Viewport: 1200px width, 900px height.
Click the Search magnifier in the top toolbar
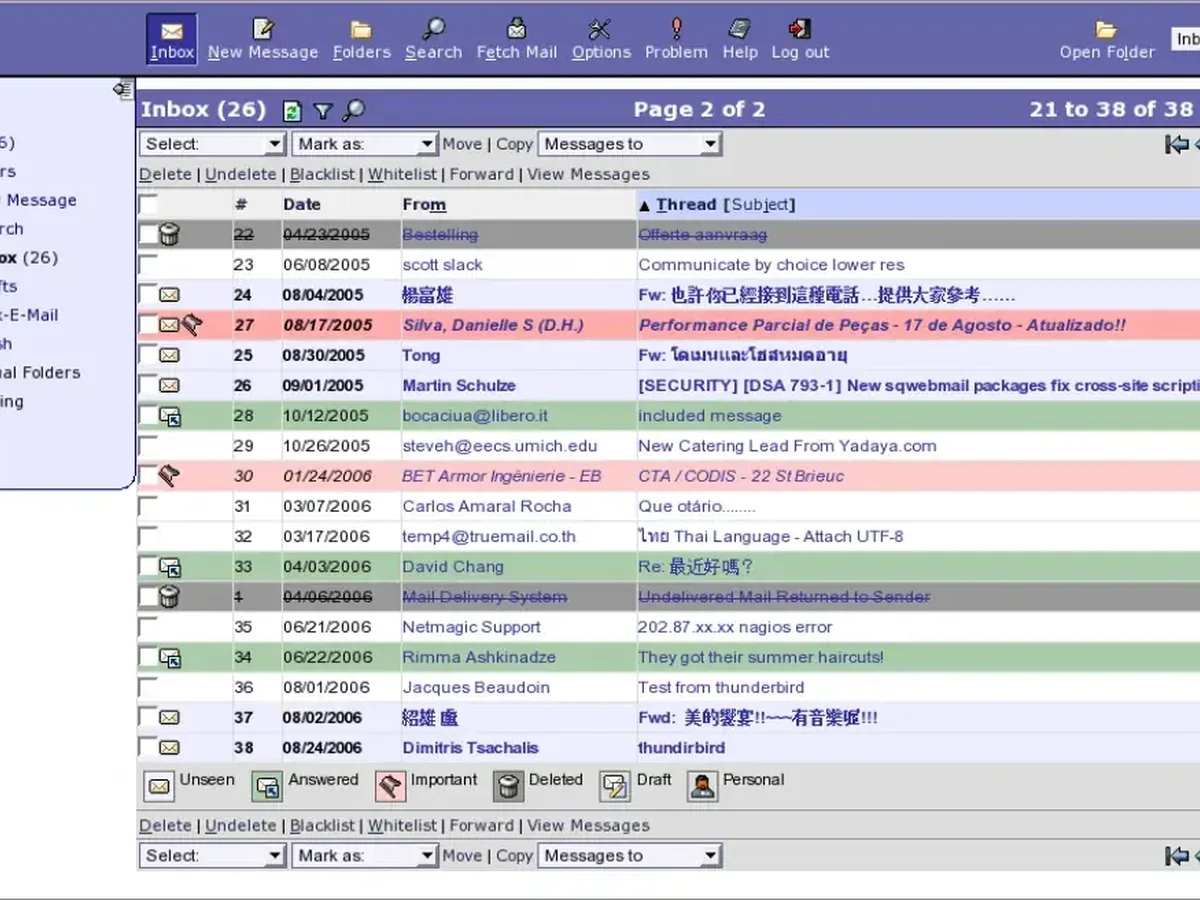coord(434,29)
